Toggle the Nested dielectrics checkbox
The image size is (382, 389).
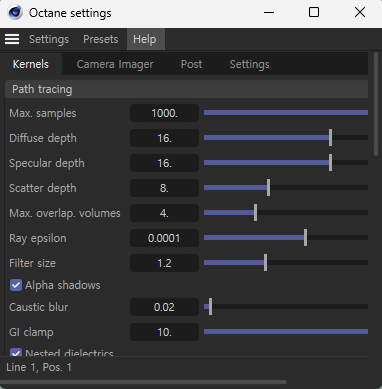(x=16, y=352)
